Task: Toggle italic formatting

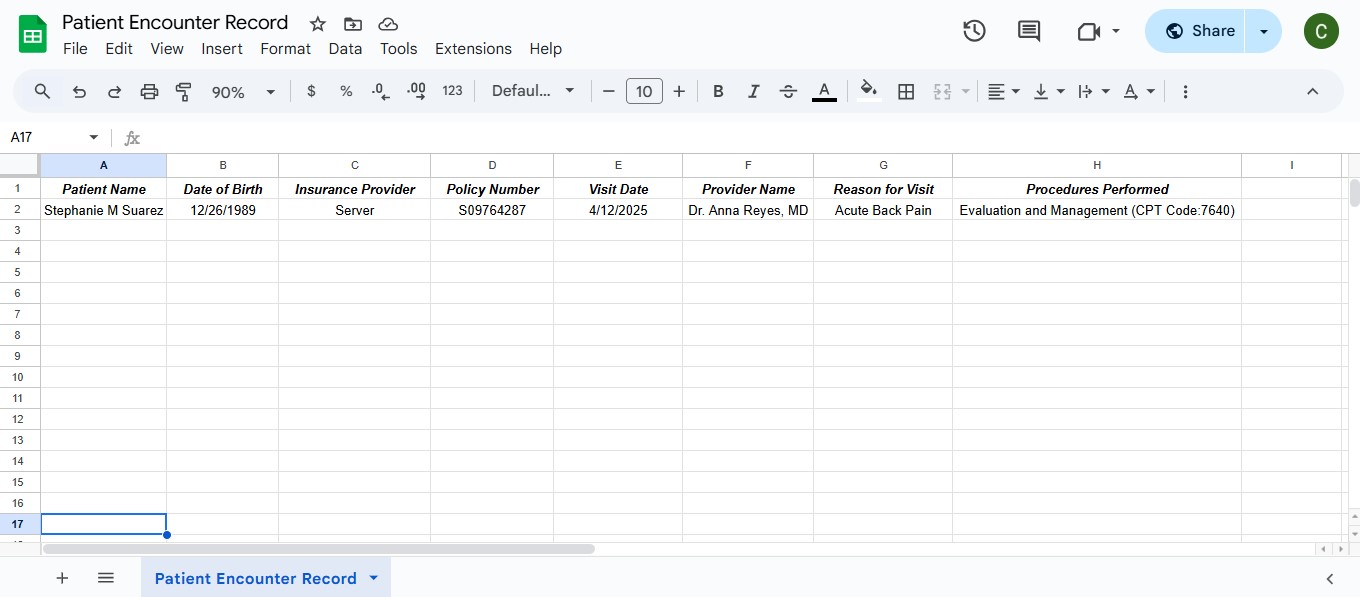Action: (753, 91)
